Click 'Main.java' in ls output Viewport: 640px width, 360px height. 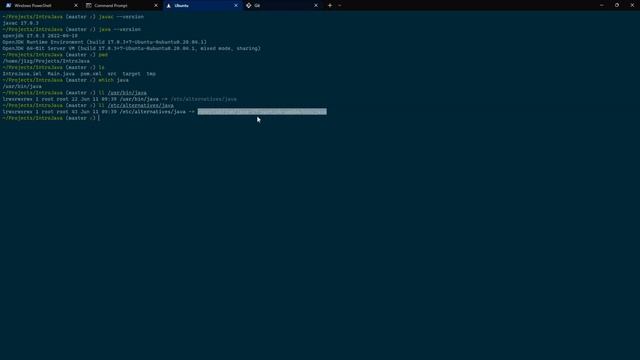pos(61,74)
